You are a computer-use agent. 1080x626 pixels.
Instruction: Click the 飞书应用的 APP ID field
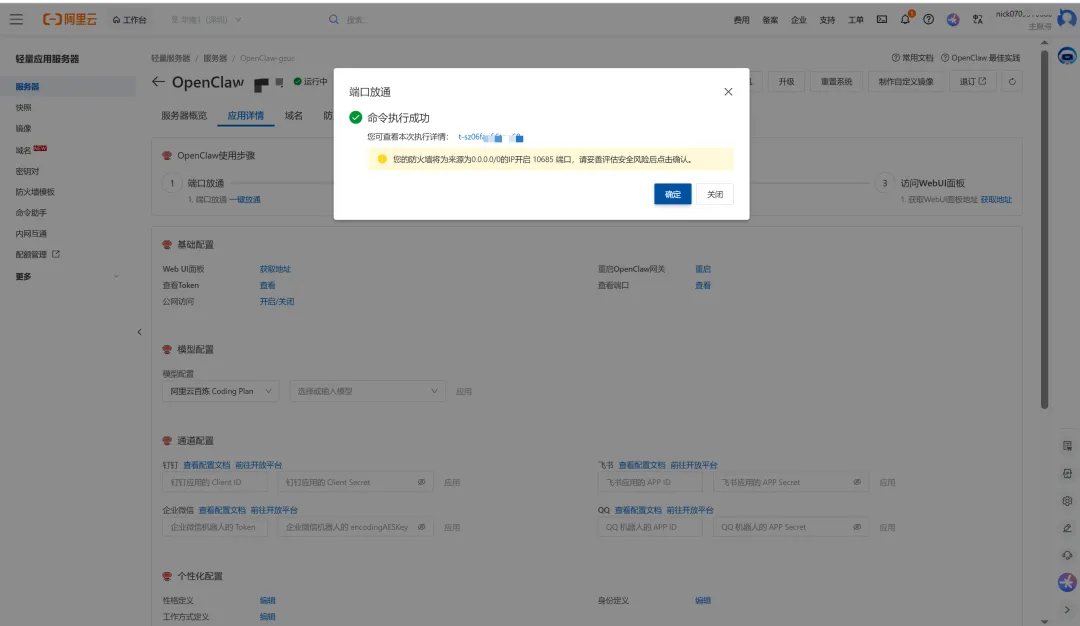650,482
